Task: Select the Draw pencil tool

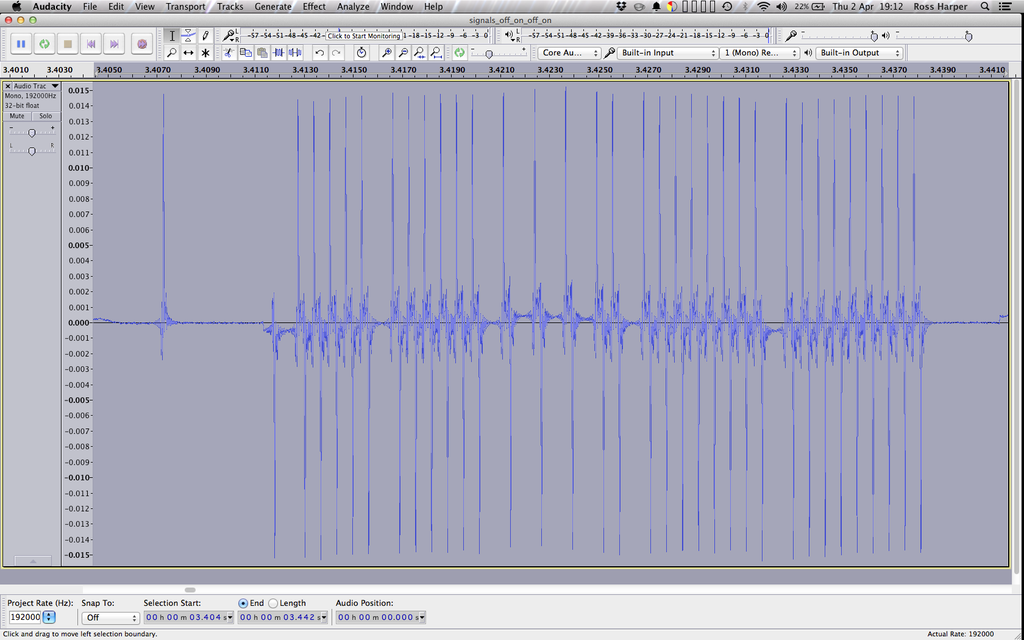Action: pos(205,36)
